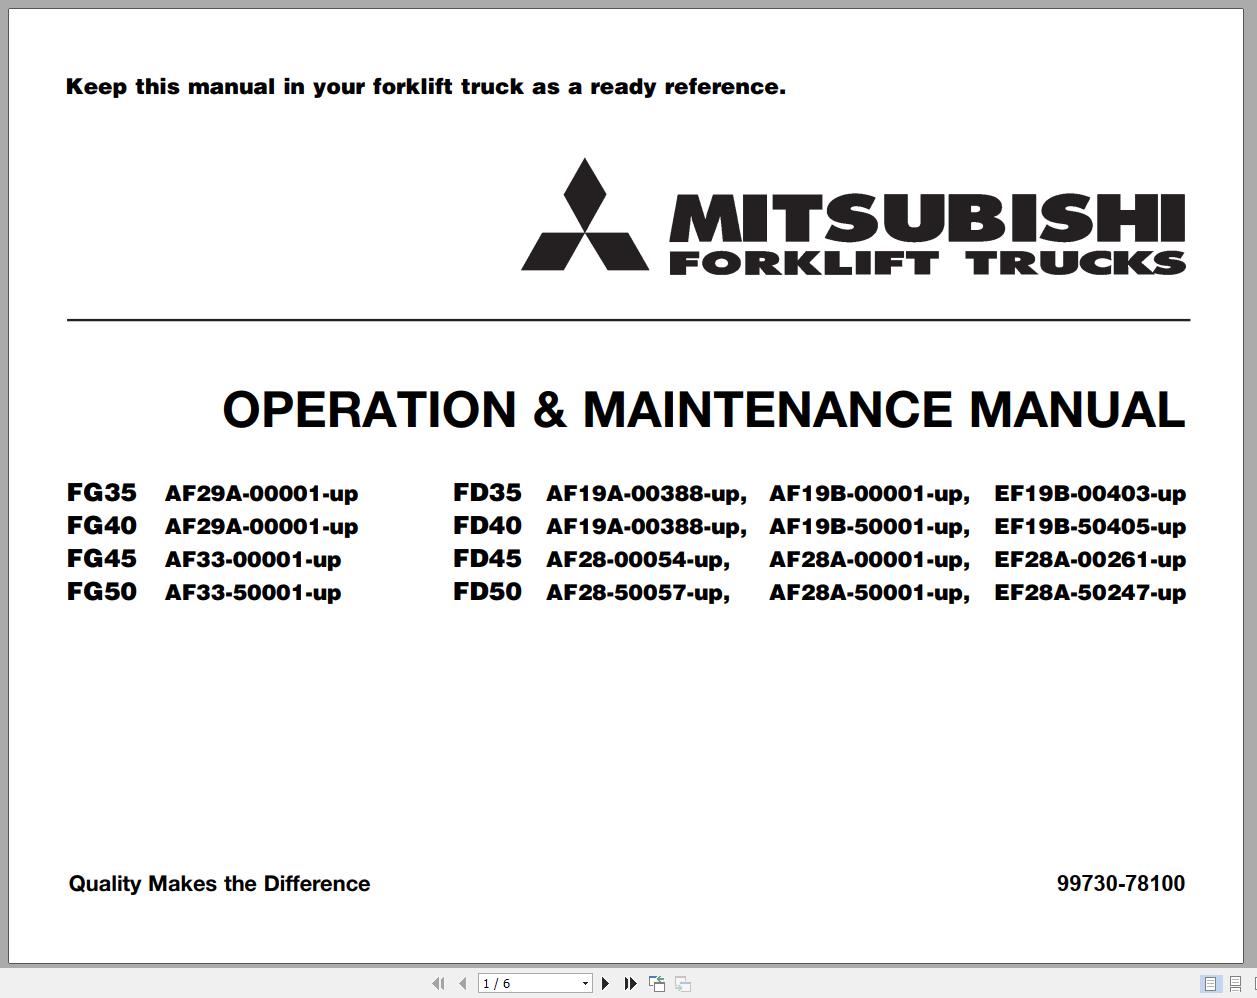This screenshot has height=998, width=1257.
Task: Click serial EF19B-50405-up
Action: coord(1090,527)
